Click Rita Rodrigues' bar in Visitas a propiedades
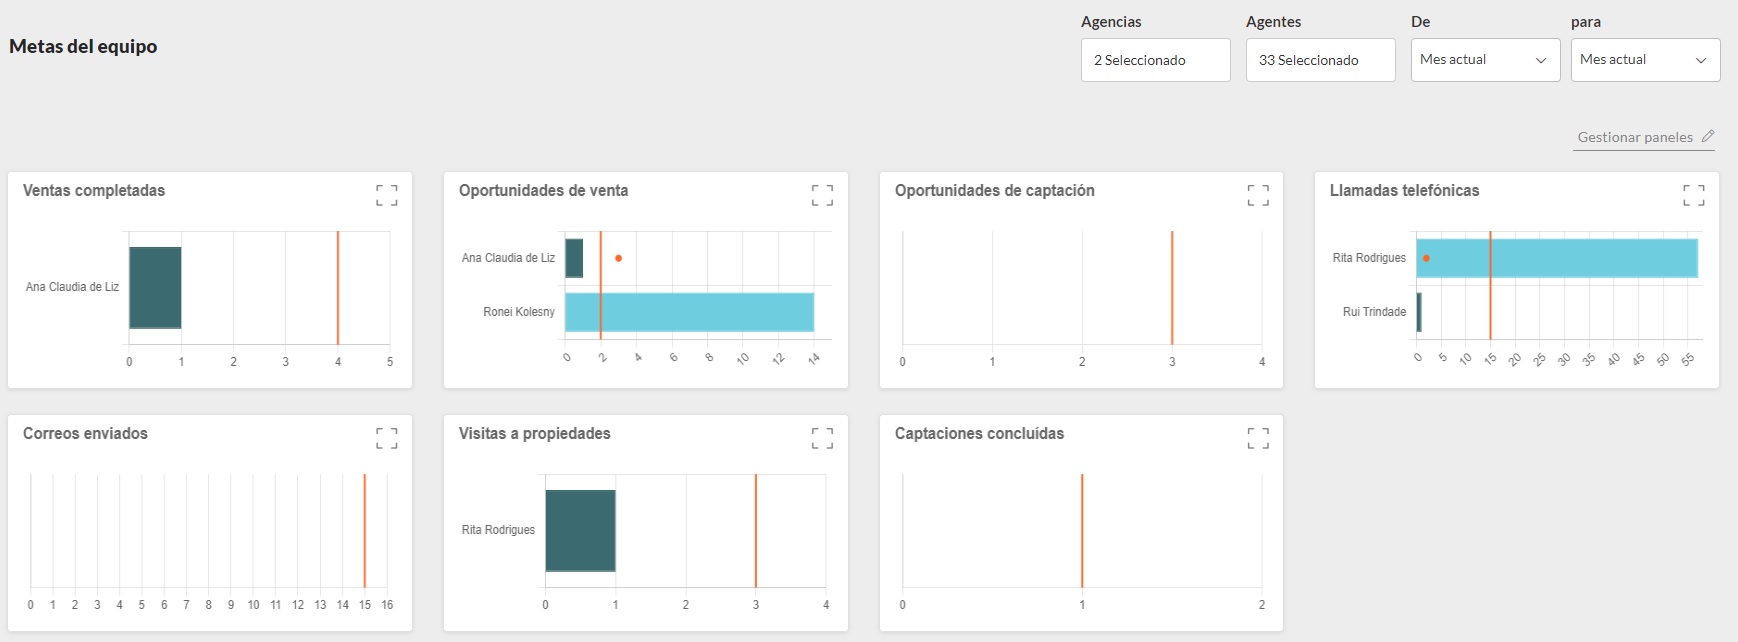Image resolution: width=1738 pixels, height=642 pixels. [580, 530]
